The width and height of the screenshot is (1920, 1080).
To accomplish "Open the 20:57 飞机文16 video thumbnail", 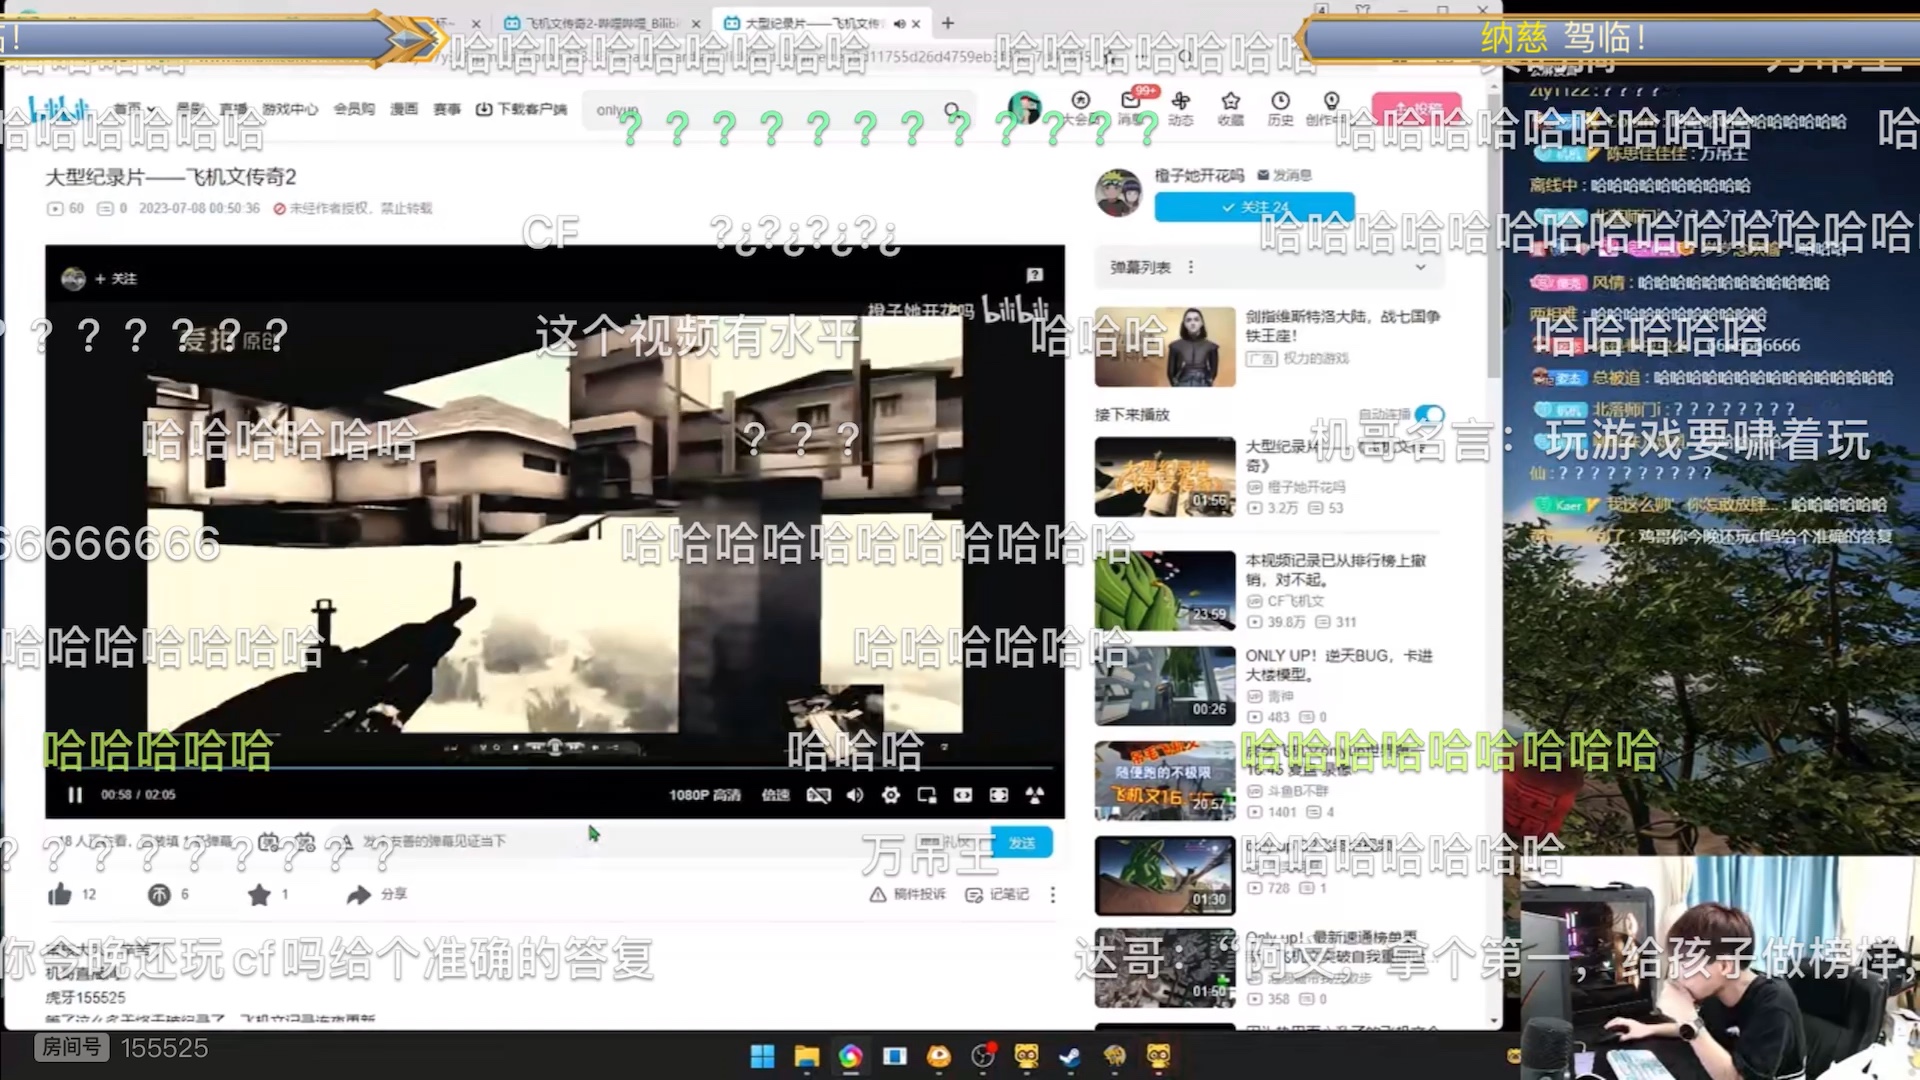I will (1165, 781).
